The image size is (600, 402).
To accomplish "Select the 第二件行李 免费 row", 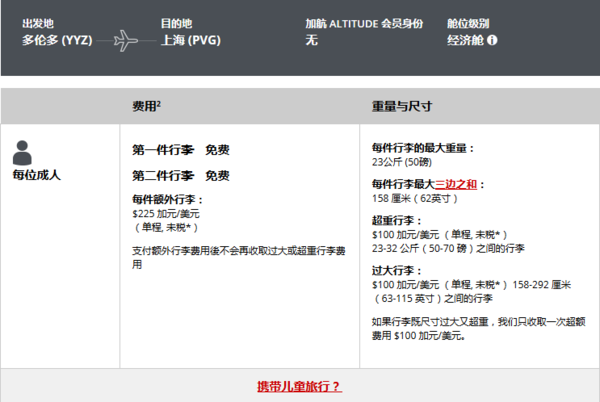I will tap(181, 175).
